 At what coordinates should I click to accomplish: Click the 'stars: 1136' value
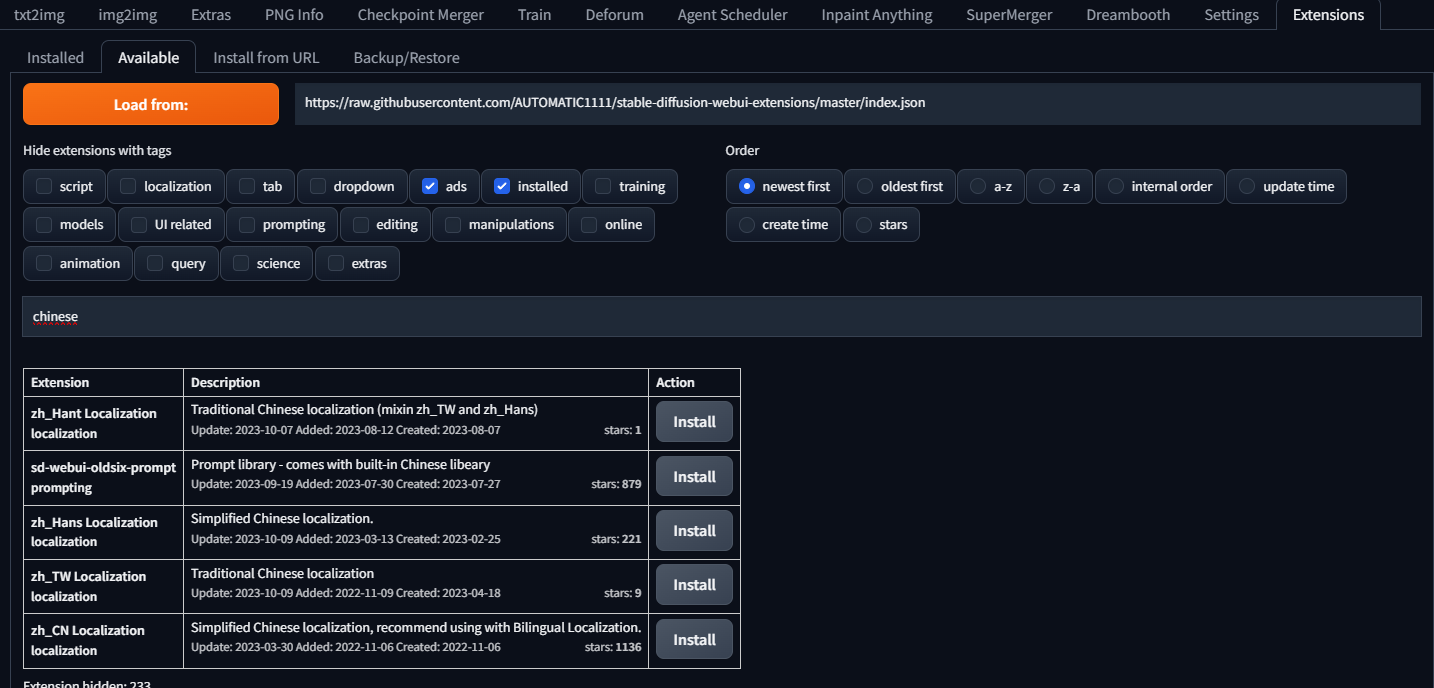tap(613, 647)
